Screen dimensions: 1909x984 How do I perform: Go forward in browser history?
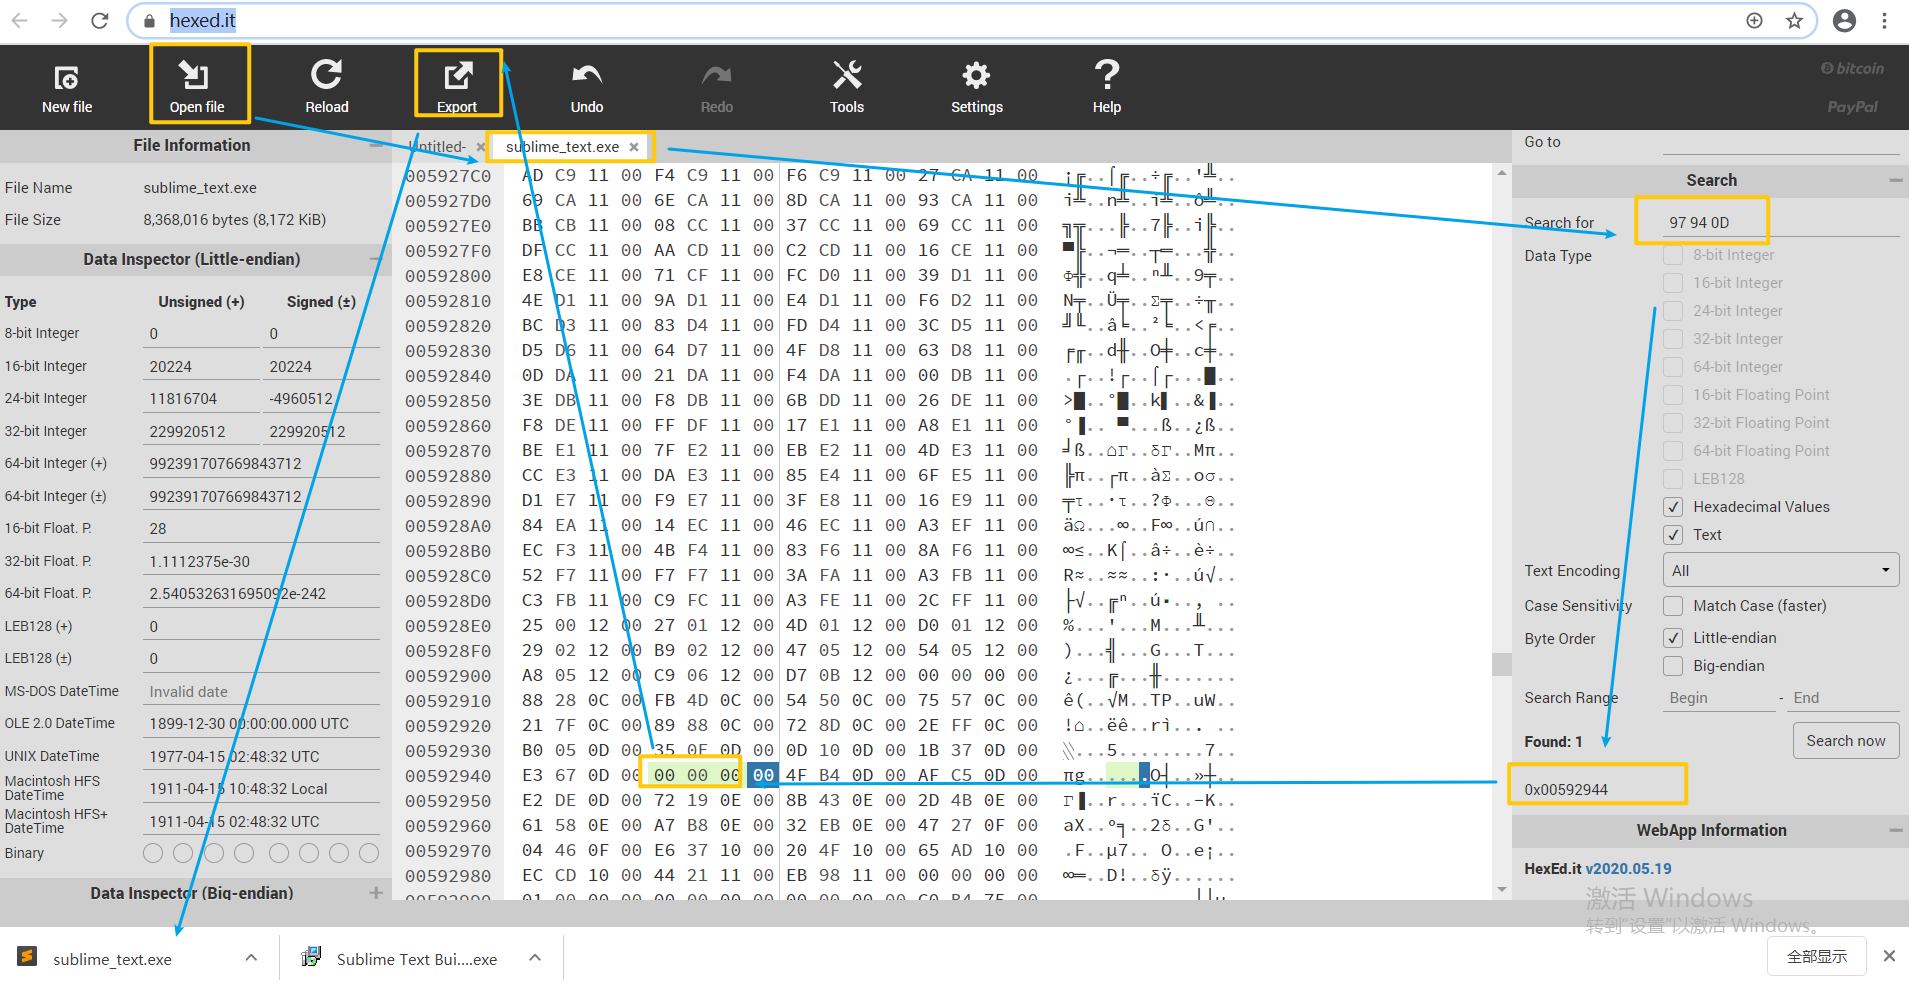tap(60, 20)
